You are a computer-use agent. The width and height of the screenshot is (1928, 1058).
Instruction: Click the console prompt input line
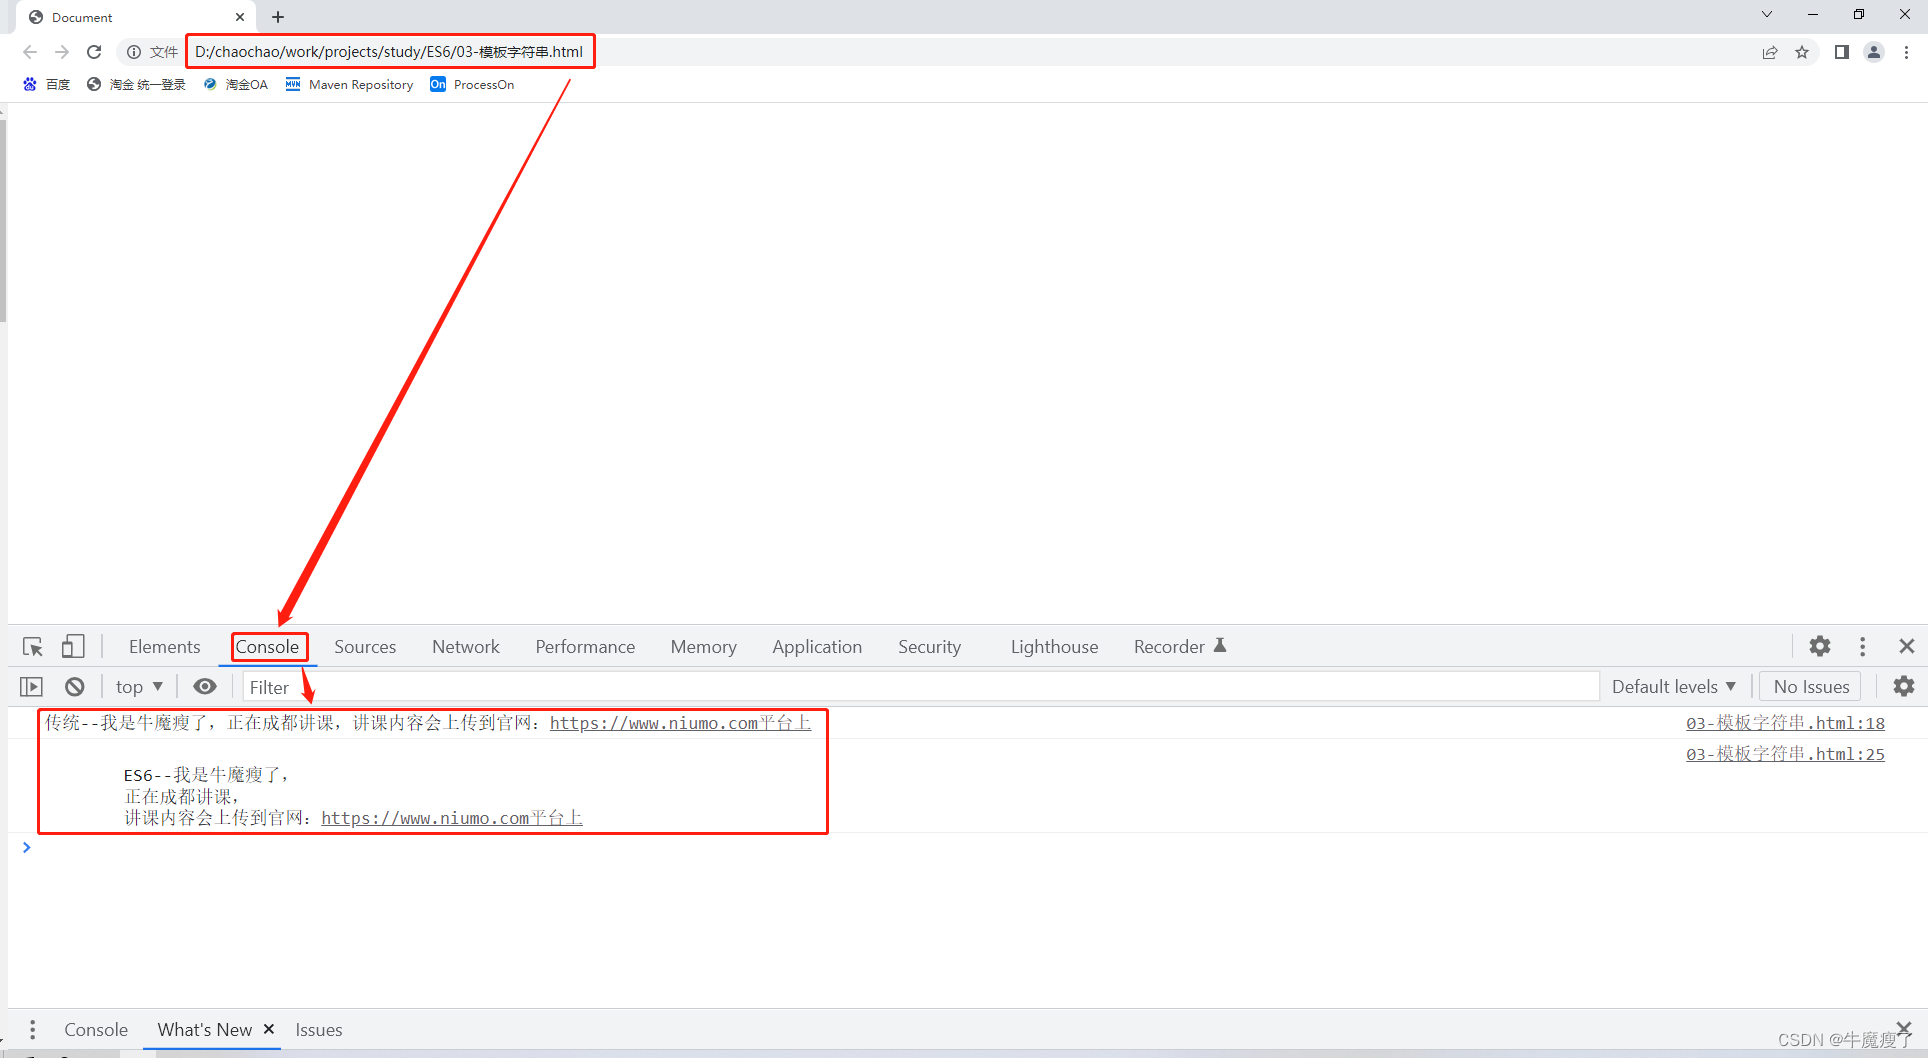tap(970, 848)
